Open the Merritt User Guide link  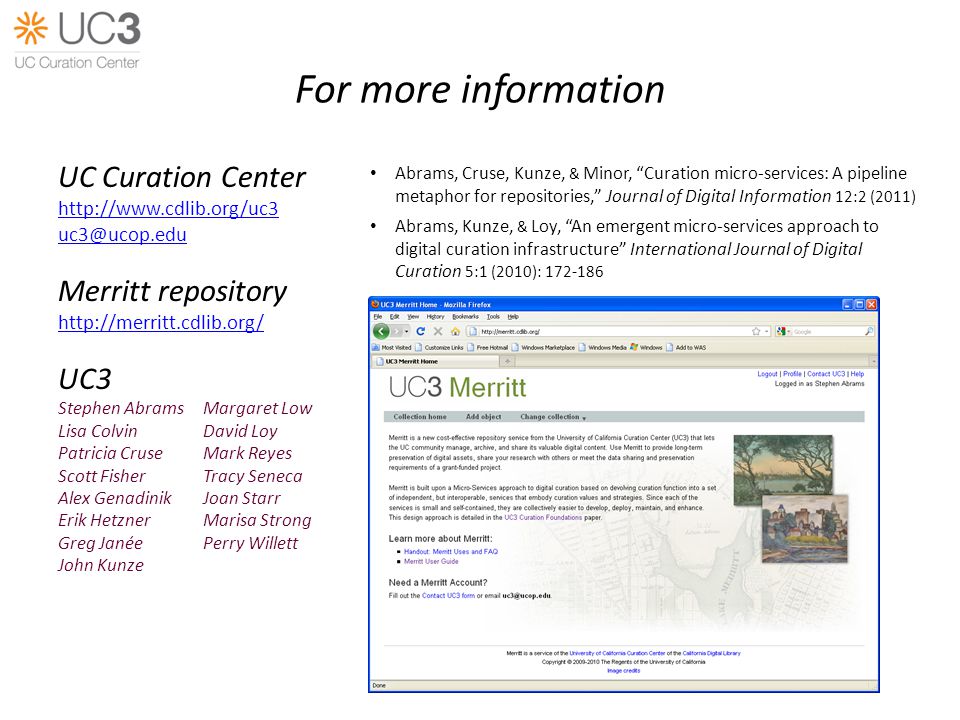tap(431, 561)
